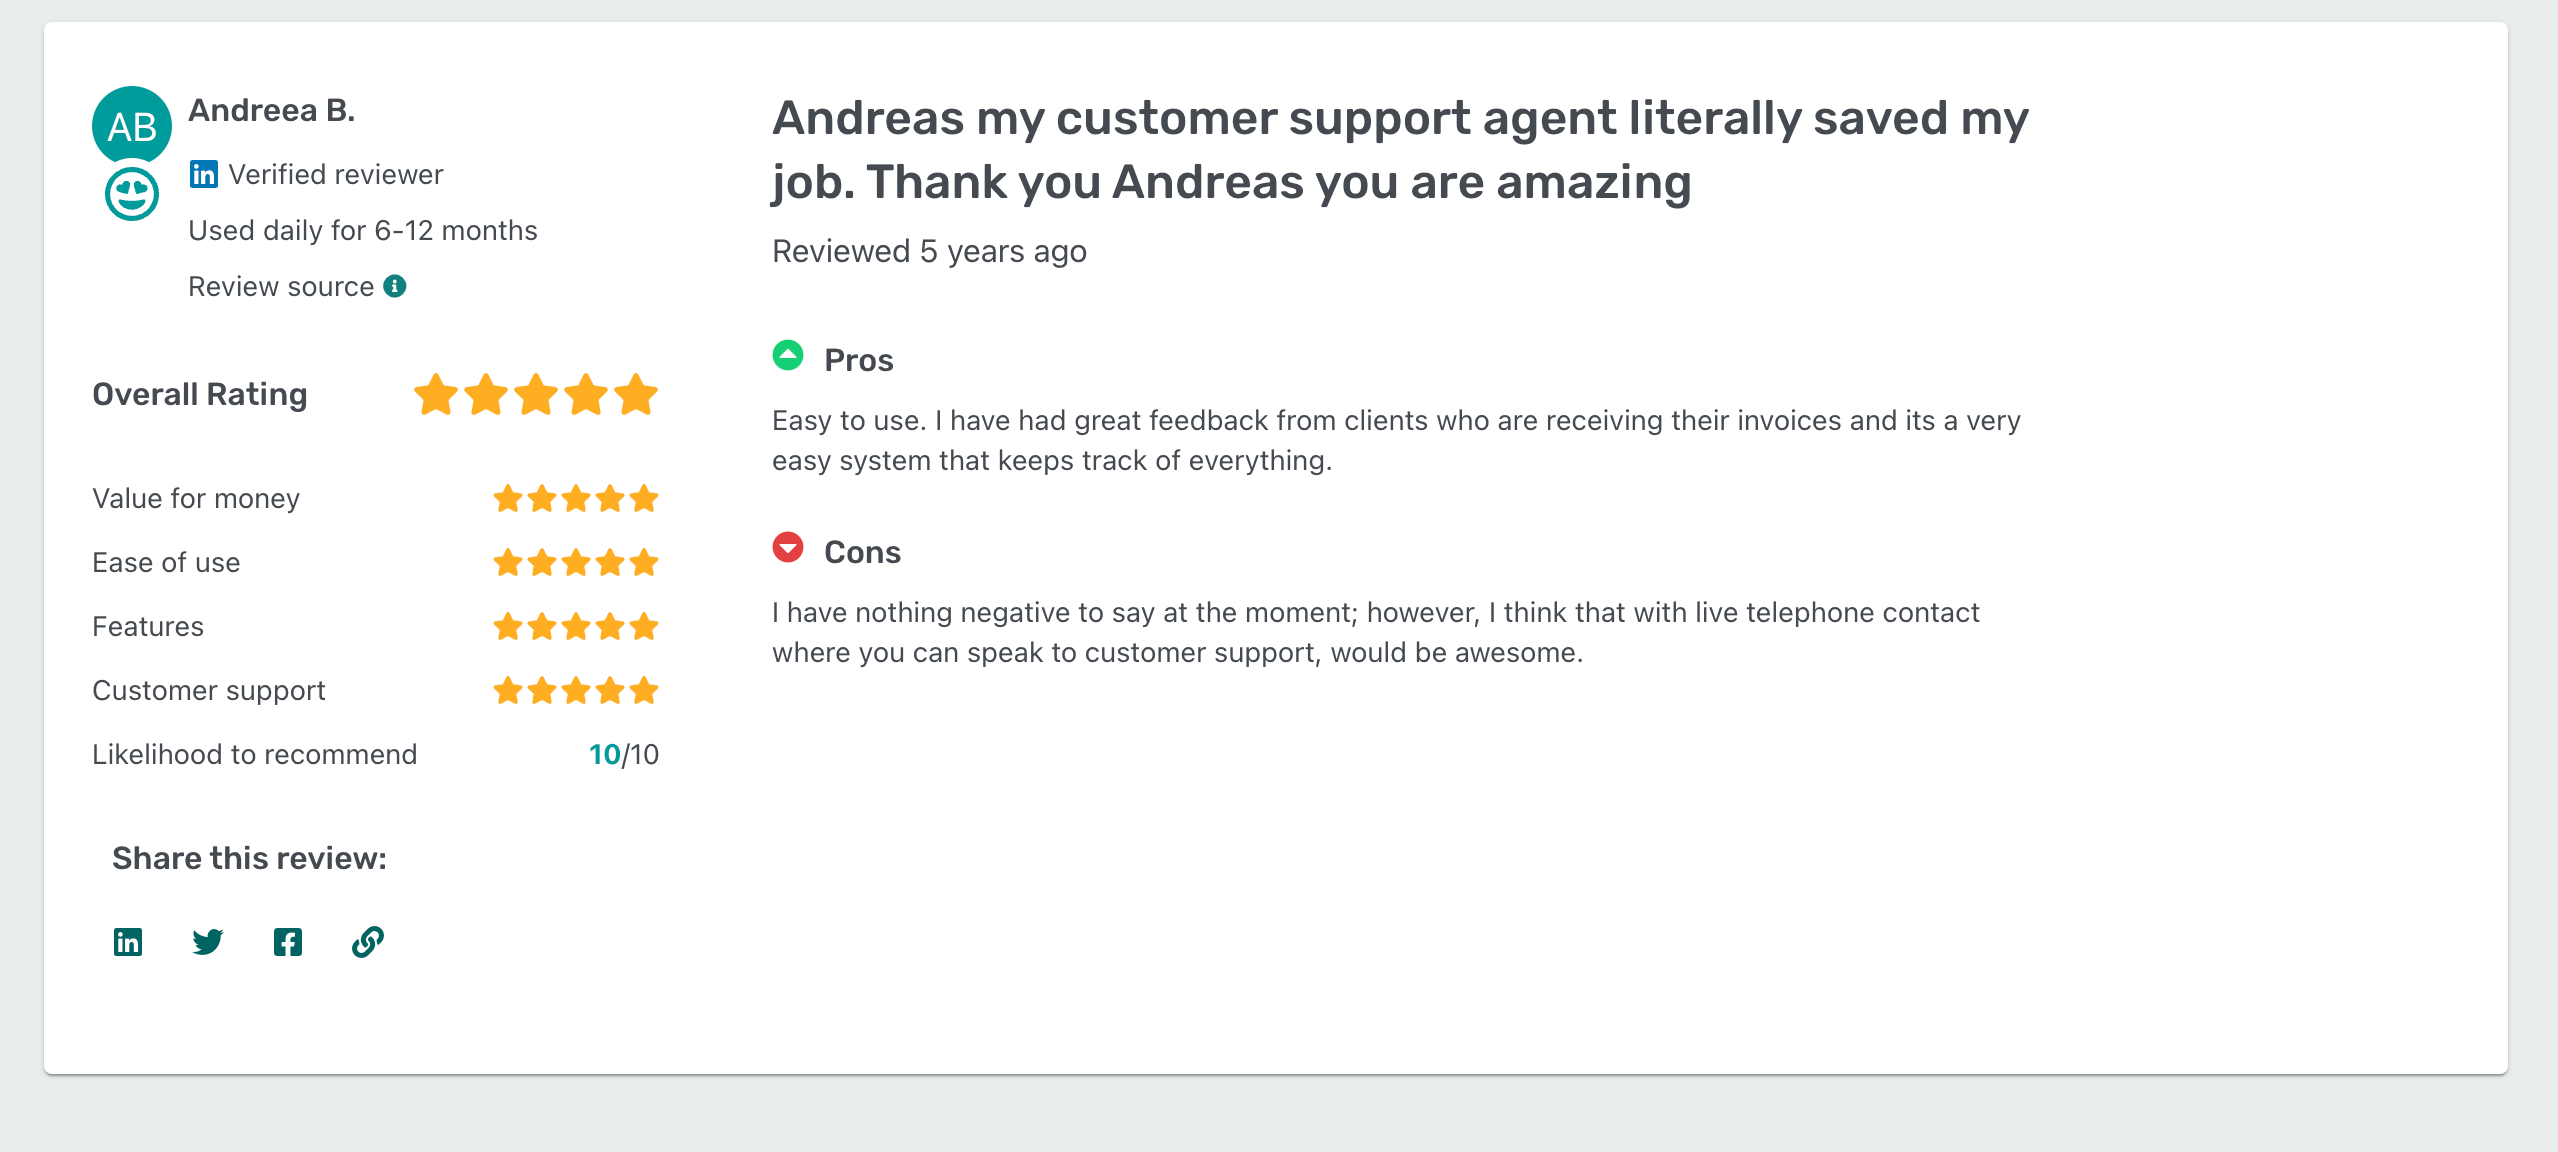Select the first star for Value for money

click(509, 497)
